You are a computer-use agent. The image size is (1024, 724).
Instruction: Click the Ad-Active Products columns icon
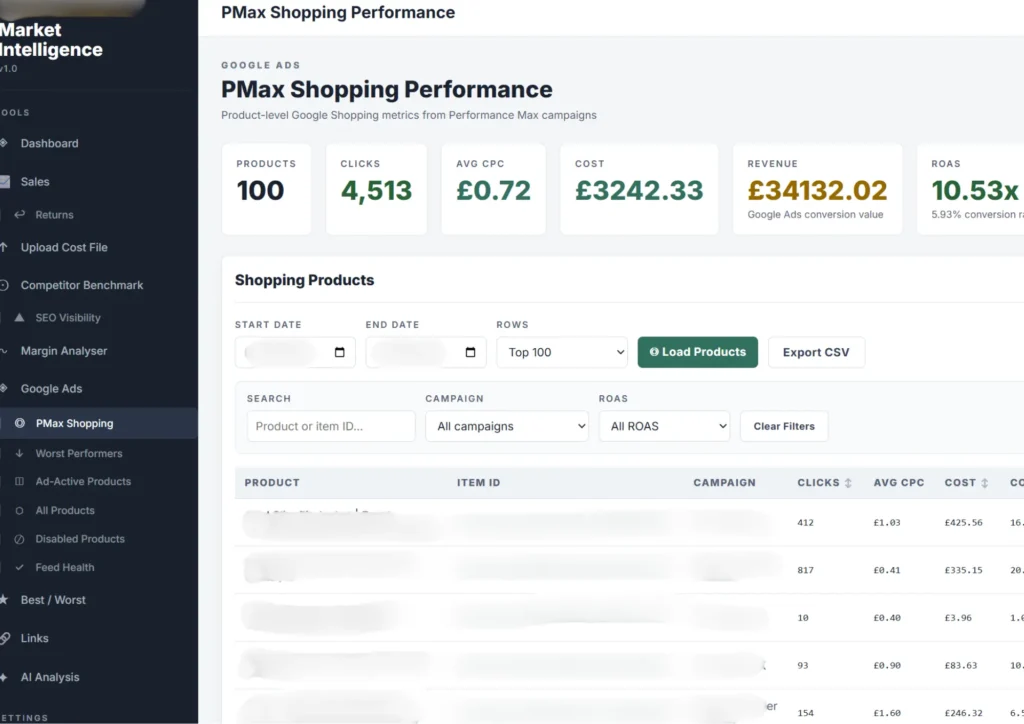pyautogui.click(x=20, y=481)
